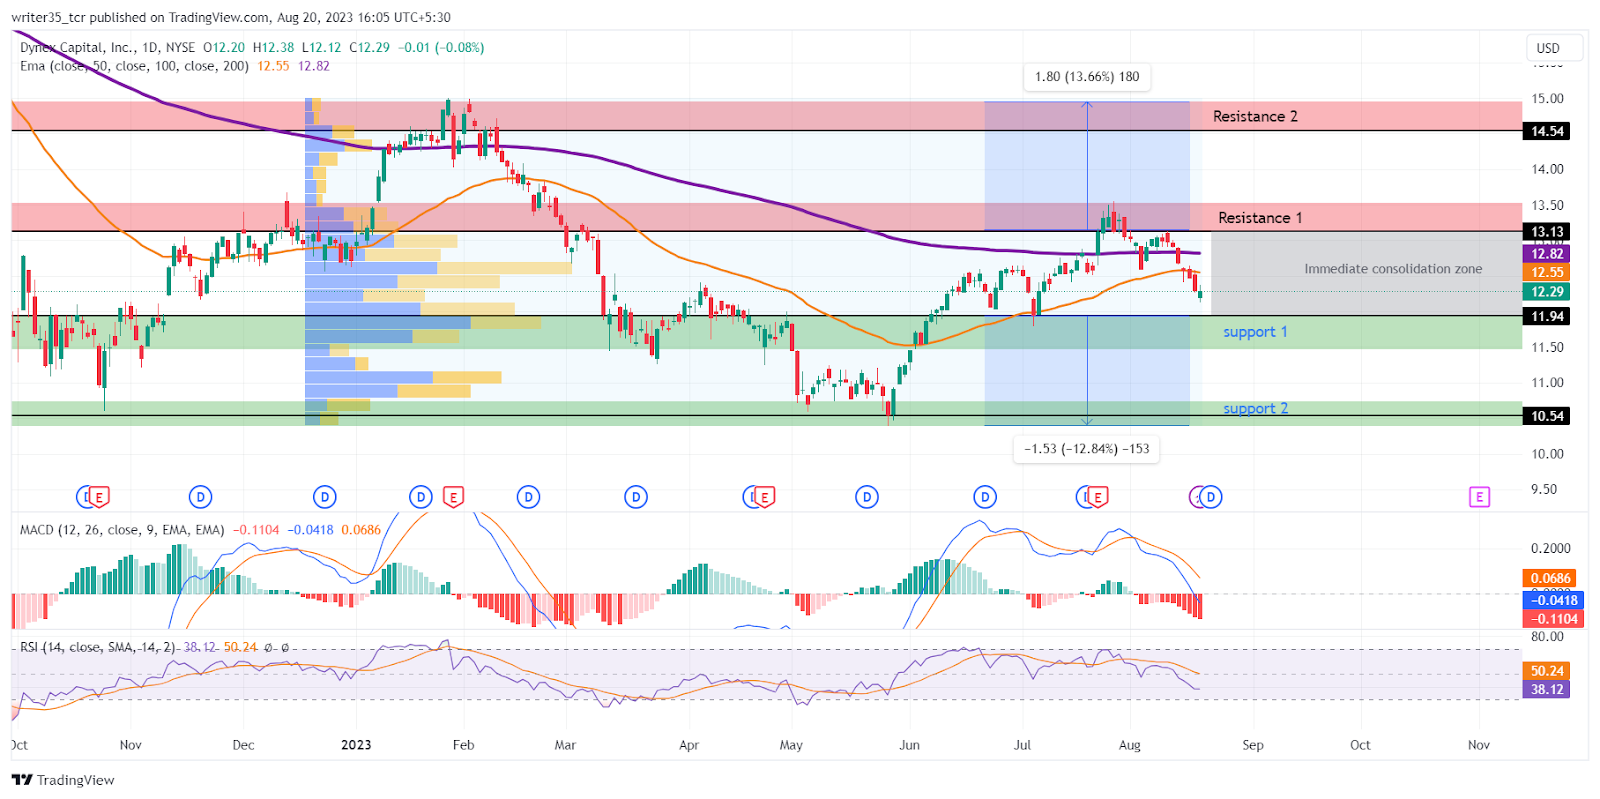Click the MACD -0.0418 blue value label

click(x=1553, y=600)
